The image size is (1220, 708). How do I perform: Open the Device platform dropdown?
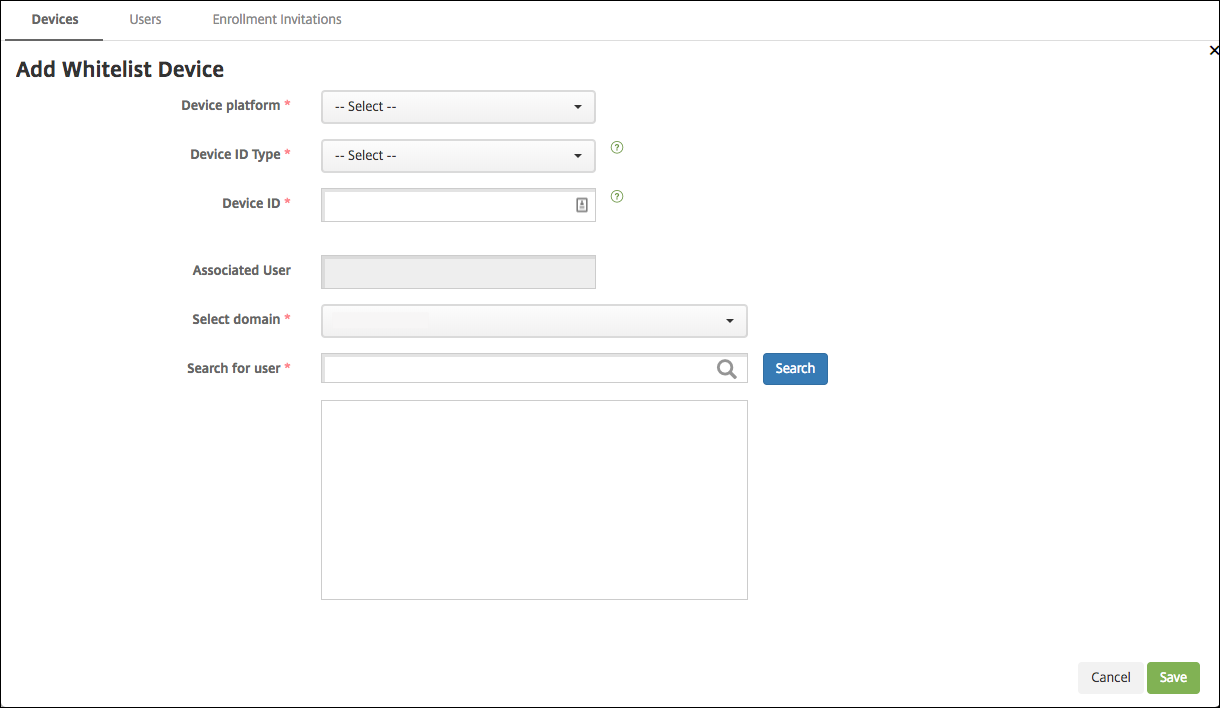(x=458, y=107)
